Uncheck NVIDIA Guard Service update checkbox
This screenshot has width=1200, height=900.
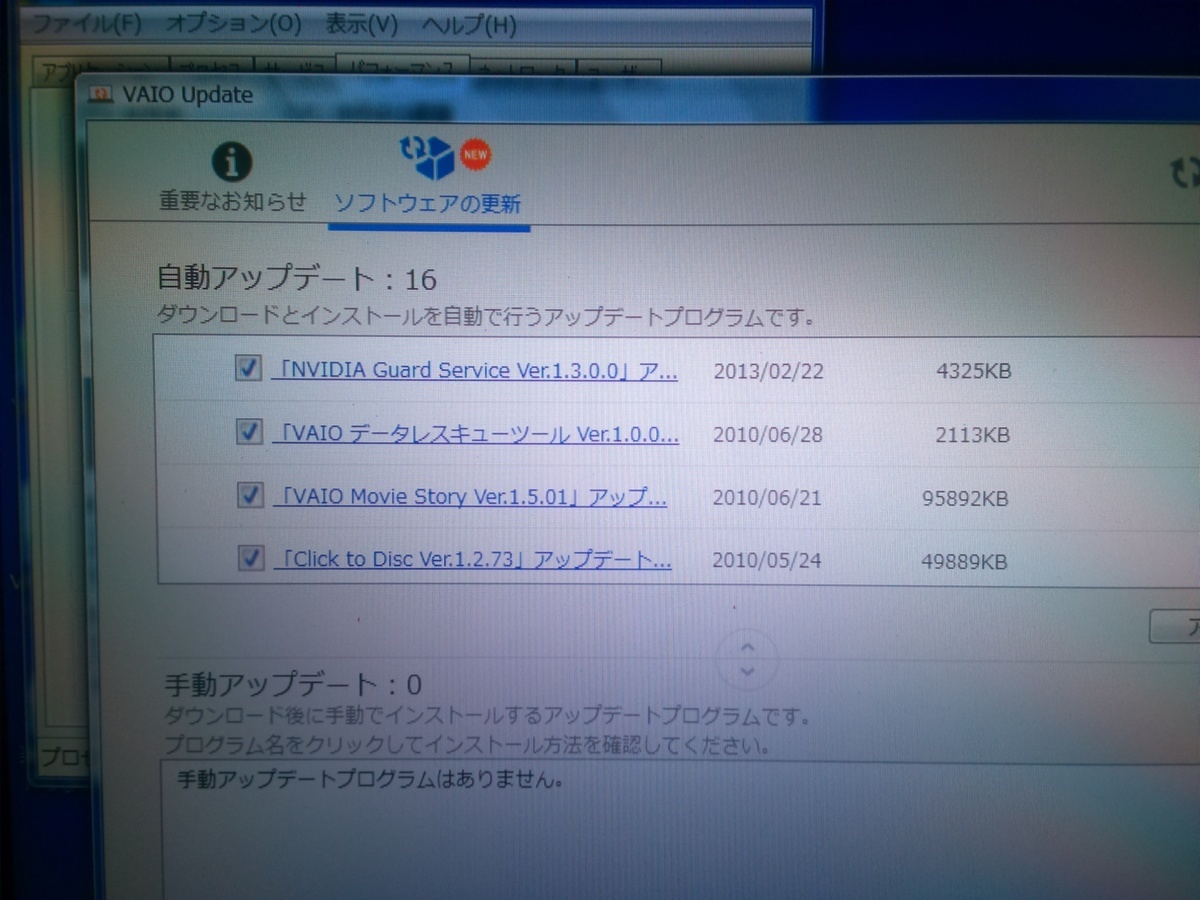click(x=248, y=369)
